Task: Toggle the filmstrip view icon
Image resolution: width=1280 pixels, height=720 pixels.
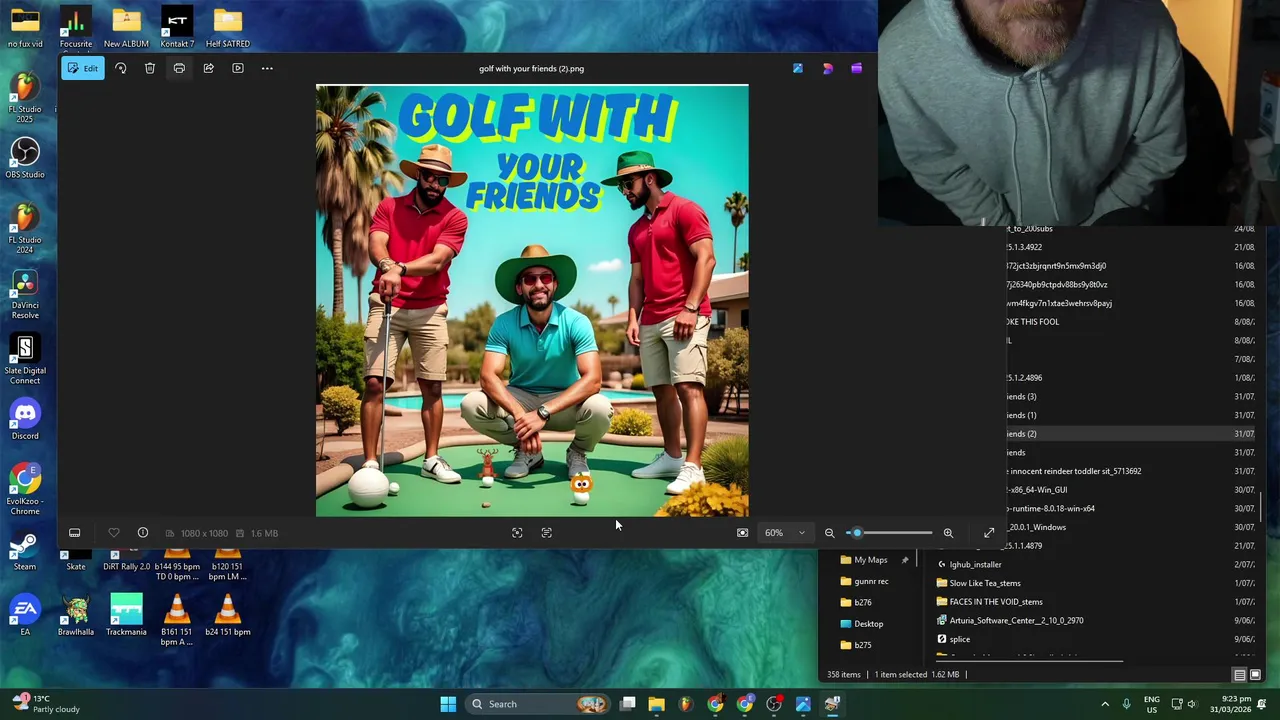Action: [74, 533]
